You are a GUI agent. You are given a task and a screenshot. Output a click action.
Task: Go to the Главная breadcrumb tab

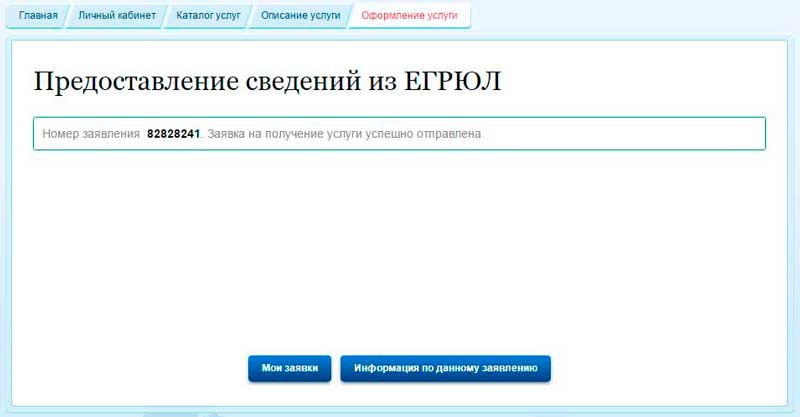click(x=38, y=16)
